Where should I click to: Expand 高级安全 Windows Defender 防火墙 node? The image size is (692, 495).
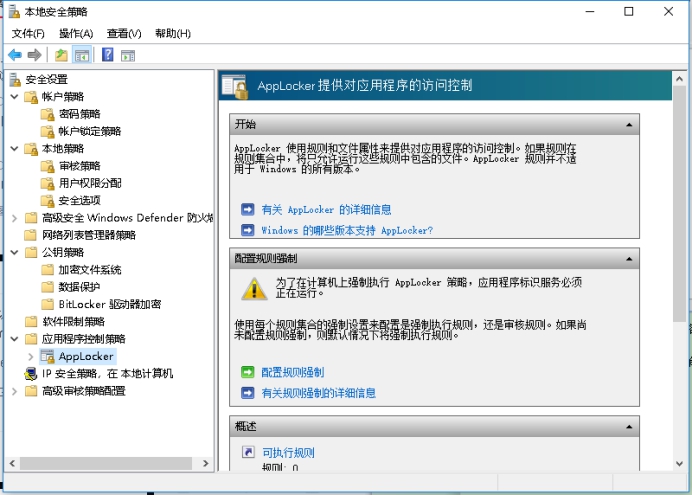click(x=14, y=218)
